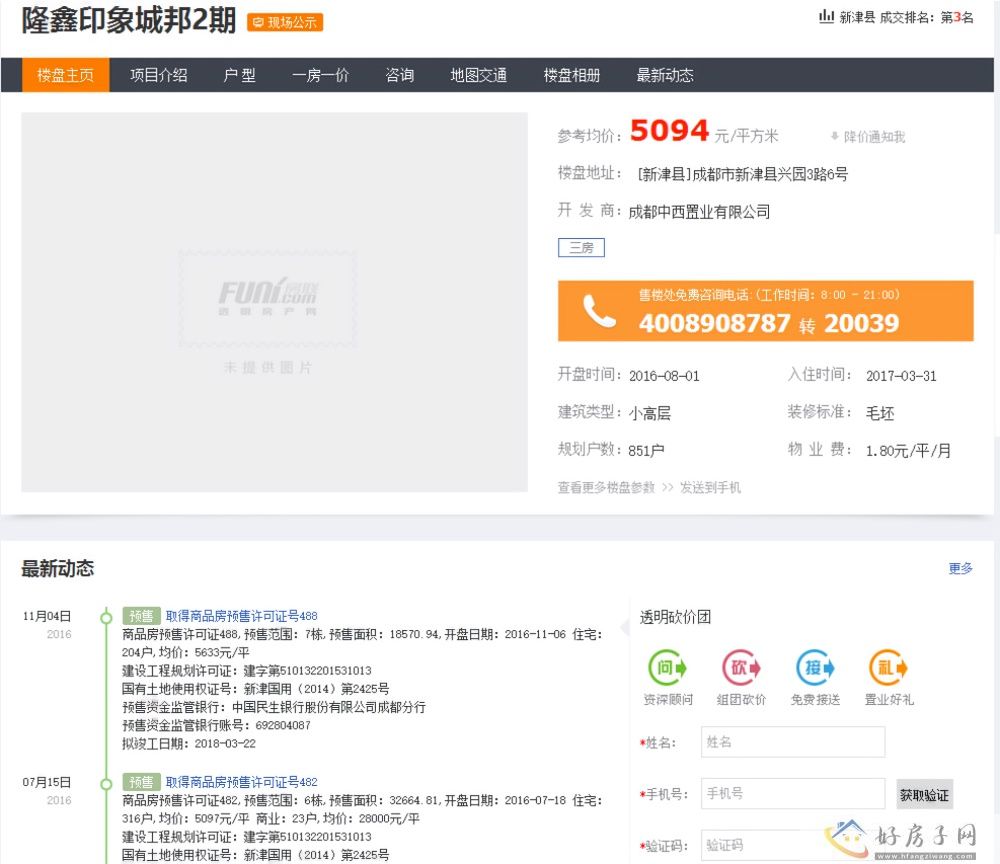Switch to 项目介绍 tab
This screenshot has height=864, width=1000.
click(x=159, y=75)
